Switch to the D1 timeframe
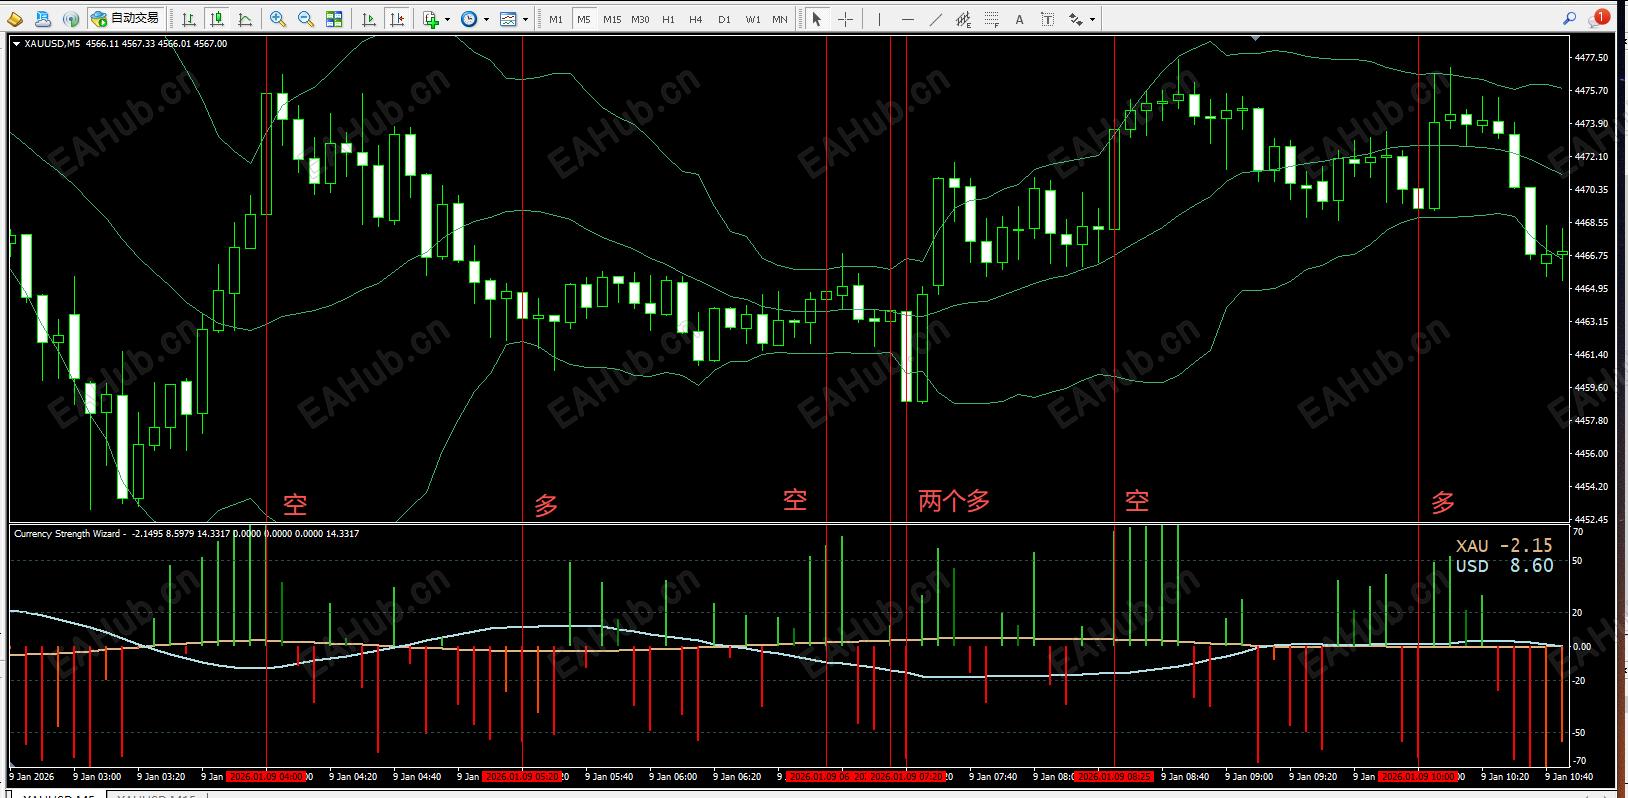The width and height of the screenshot is (1628, 798). coord(724,19)
